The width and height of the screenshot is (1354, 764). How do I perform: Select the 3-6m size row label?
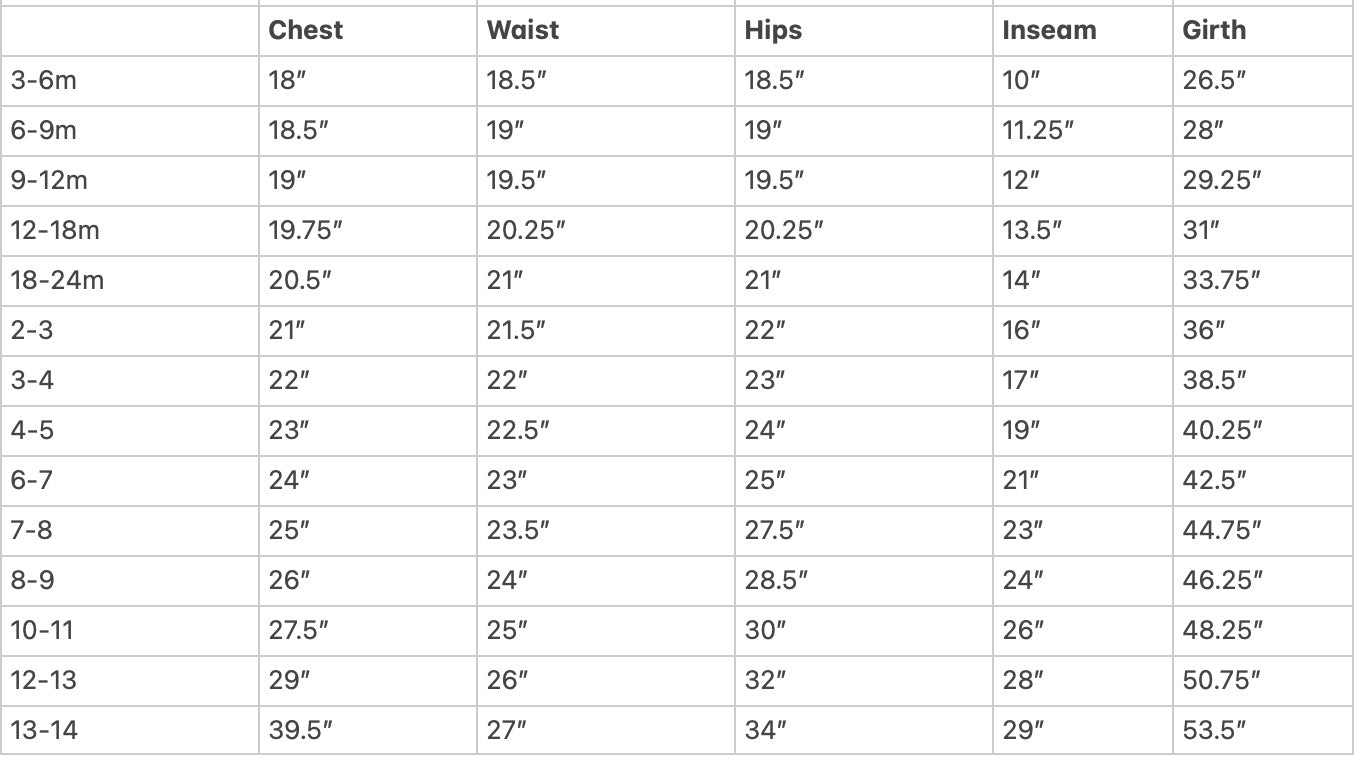click(x=44, y=80)
